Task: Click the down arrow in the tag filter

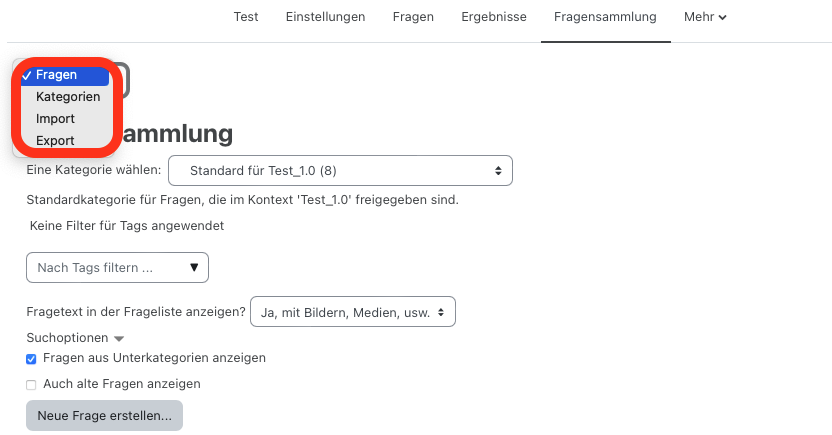Action: [x=194, y=268]
